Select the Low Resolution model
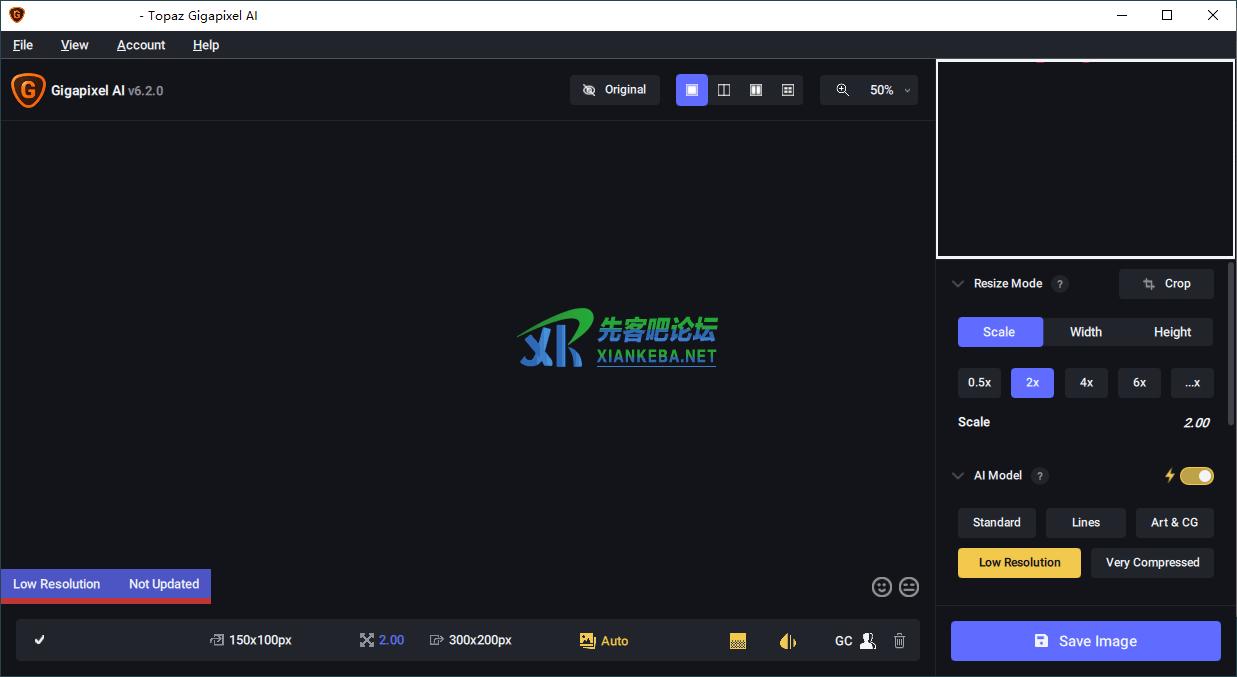 point(1019,562)
